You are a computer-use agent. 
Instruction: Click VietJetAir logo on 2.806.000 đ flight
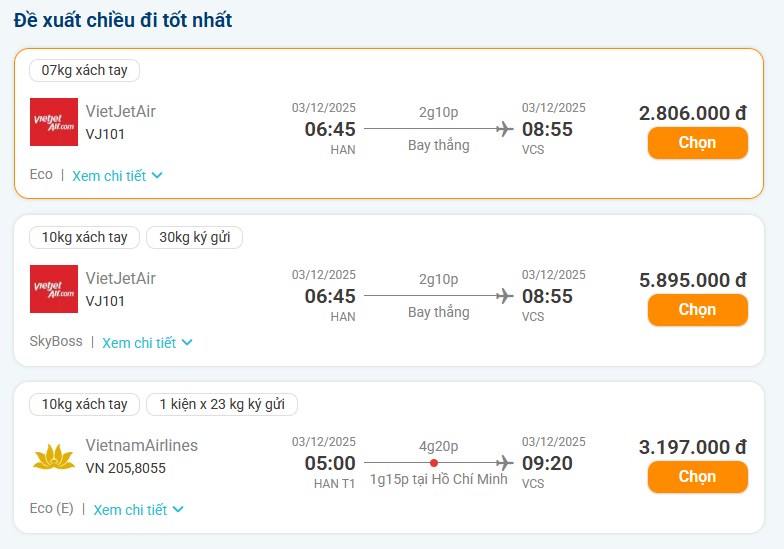(x=54, y=122)
